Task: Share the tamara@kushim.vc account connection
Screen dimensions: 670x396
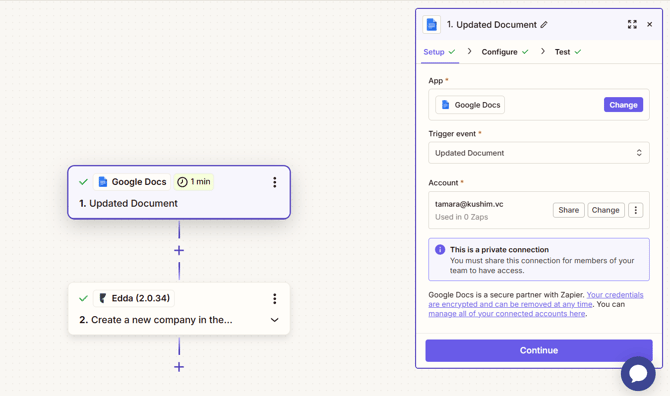Action: (568, 210)
